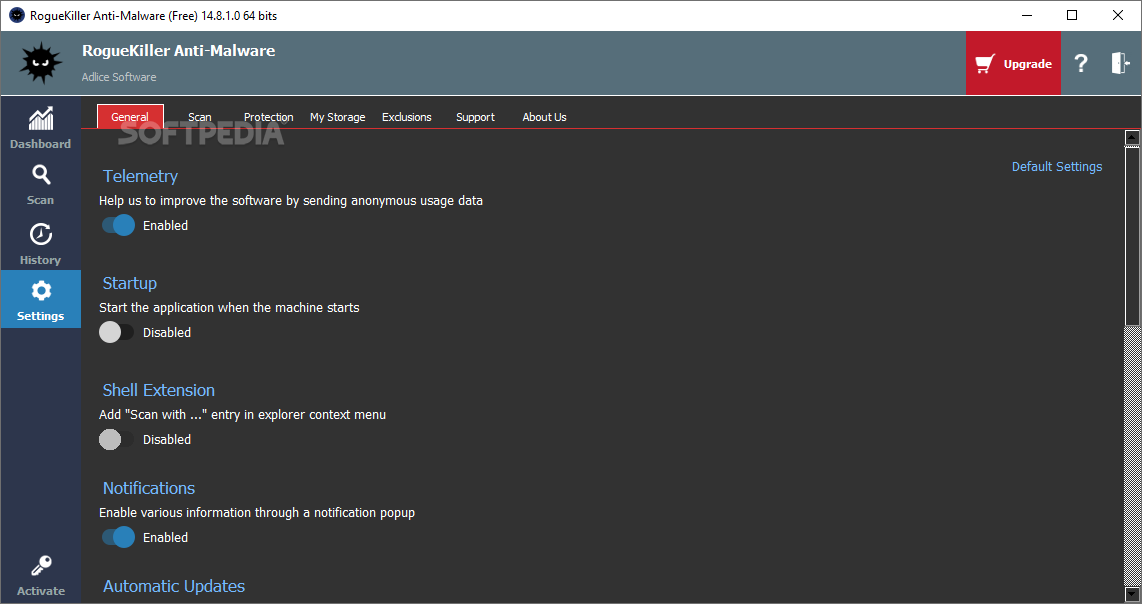Screen dimensions: 1142x604
Task: Disable the Notifications toggle
Action: [x=118, y=537]
